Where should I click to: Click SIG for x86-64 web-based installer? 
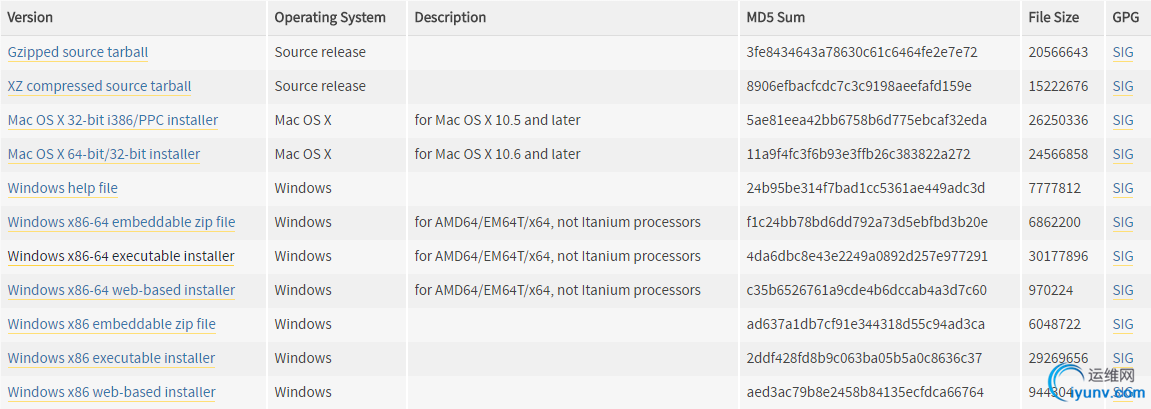[1123, 290]
